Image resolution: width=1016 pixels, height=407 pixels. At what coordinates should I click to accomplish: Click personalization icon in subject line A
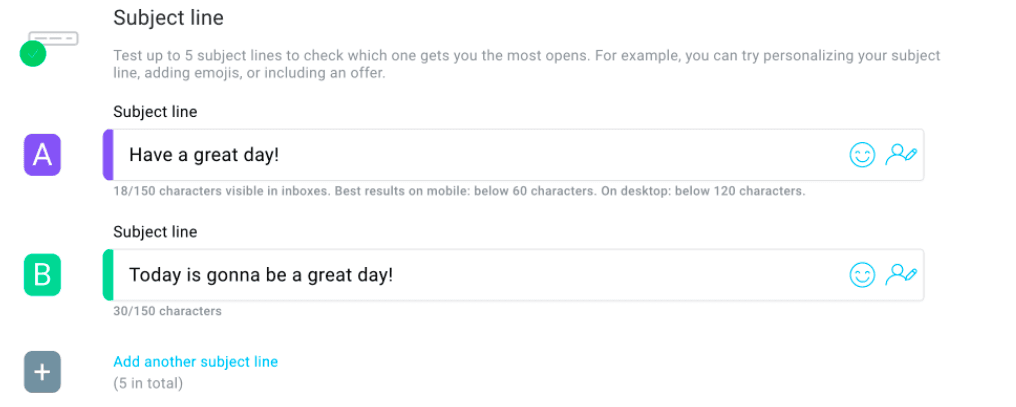(900, 154)
